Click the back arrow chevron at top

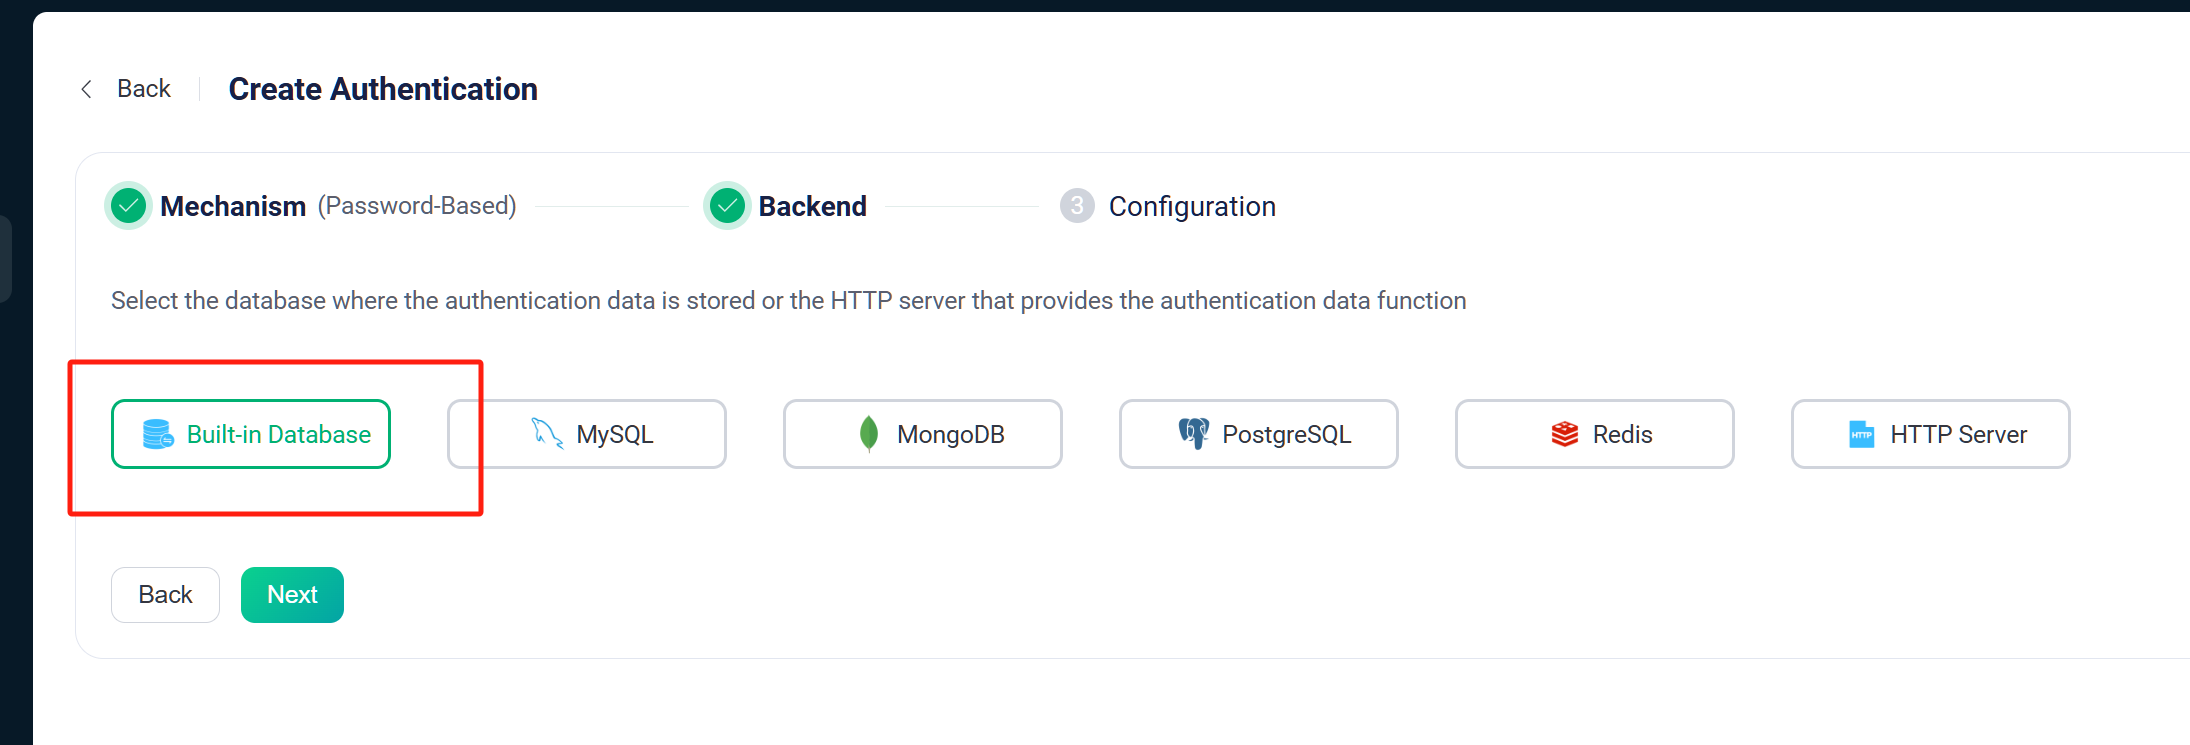point(87,89)
